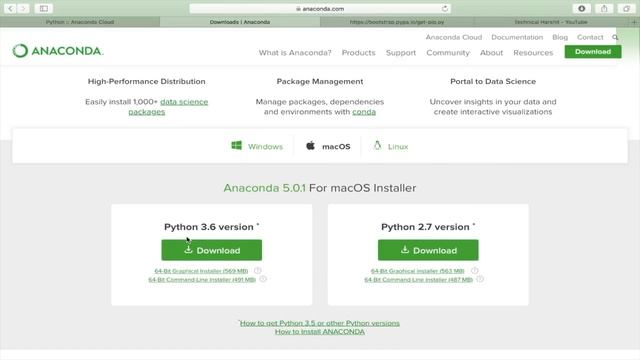The height and width of the screenshot is (360, 640).
Task: Open How to Install ANACONDA link
Action: pos(320,331)
